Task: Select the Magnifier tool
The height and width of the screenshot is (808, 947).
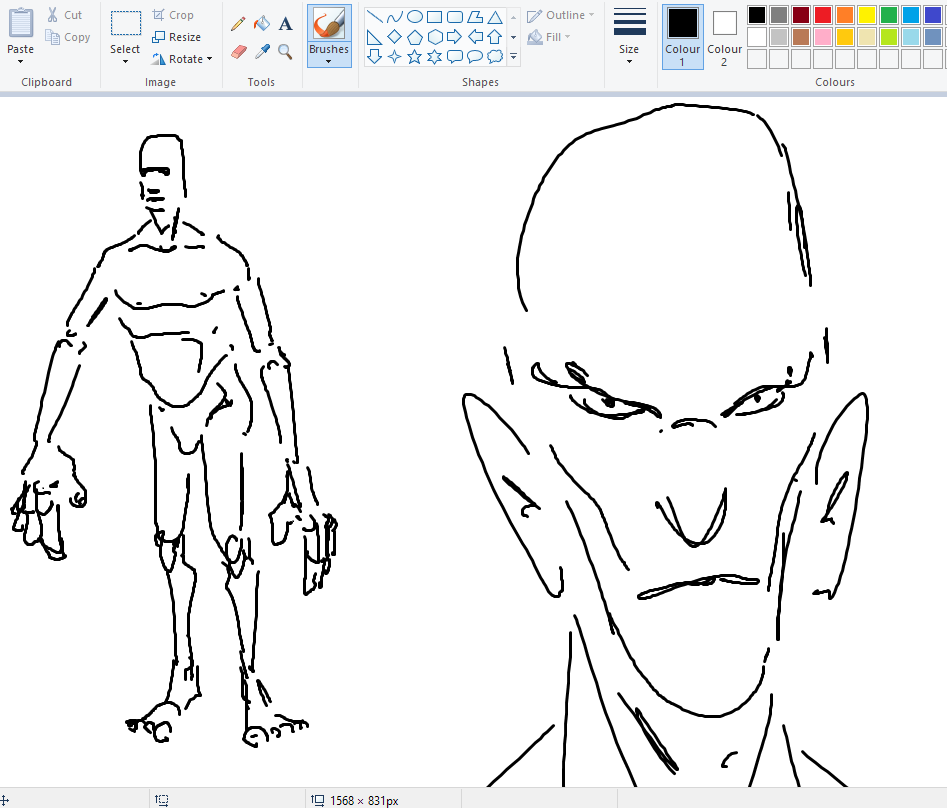Action: (x=285, y=52)
